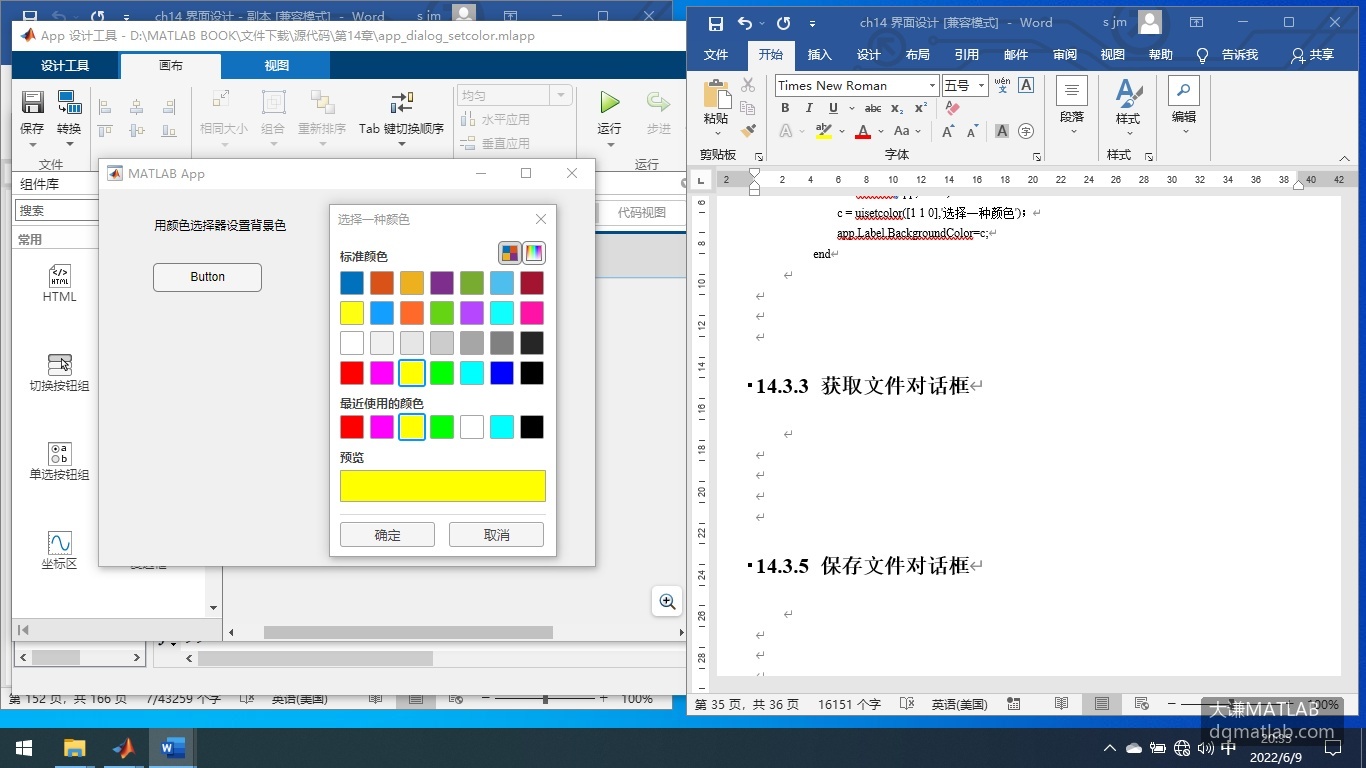Open the Windows Start menu

(24, 747)
